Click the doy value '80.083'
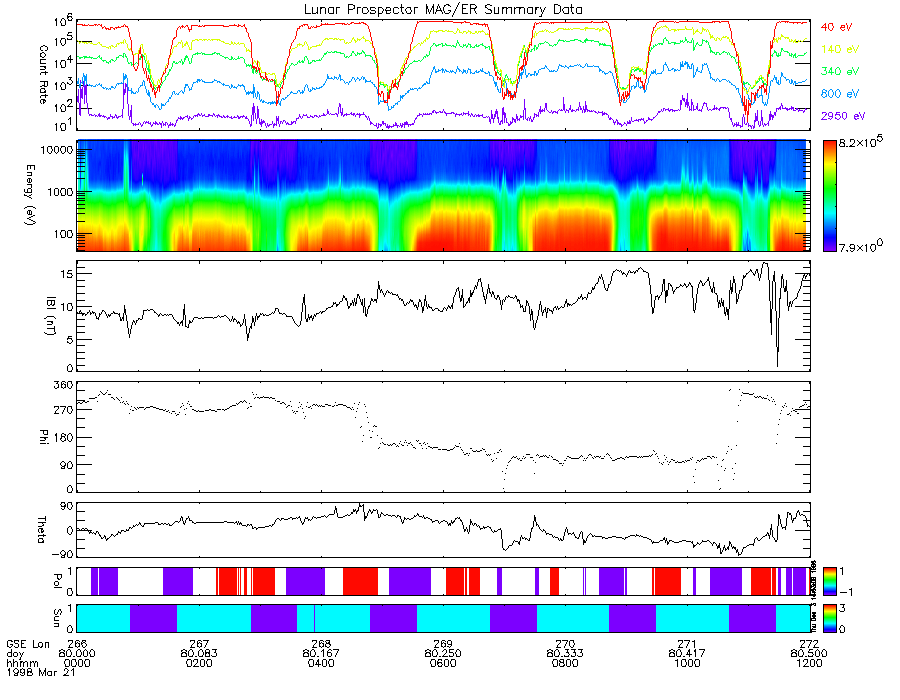This screenshot has height=700, width=900. 199,654
